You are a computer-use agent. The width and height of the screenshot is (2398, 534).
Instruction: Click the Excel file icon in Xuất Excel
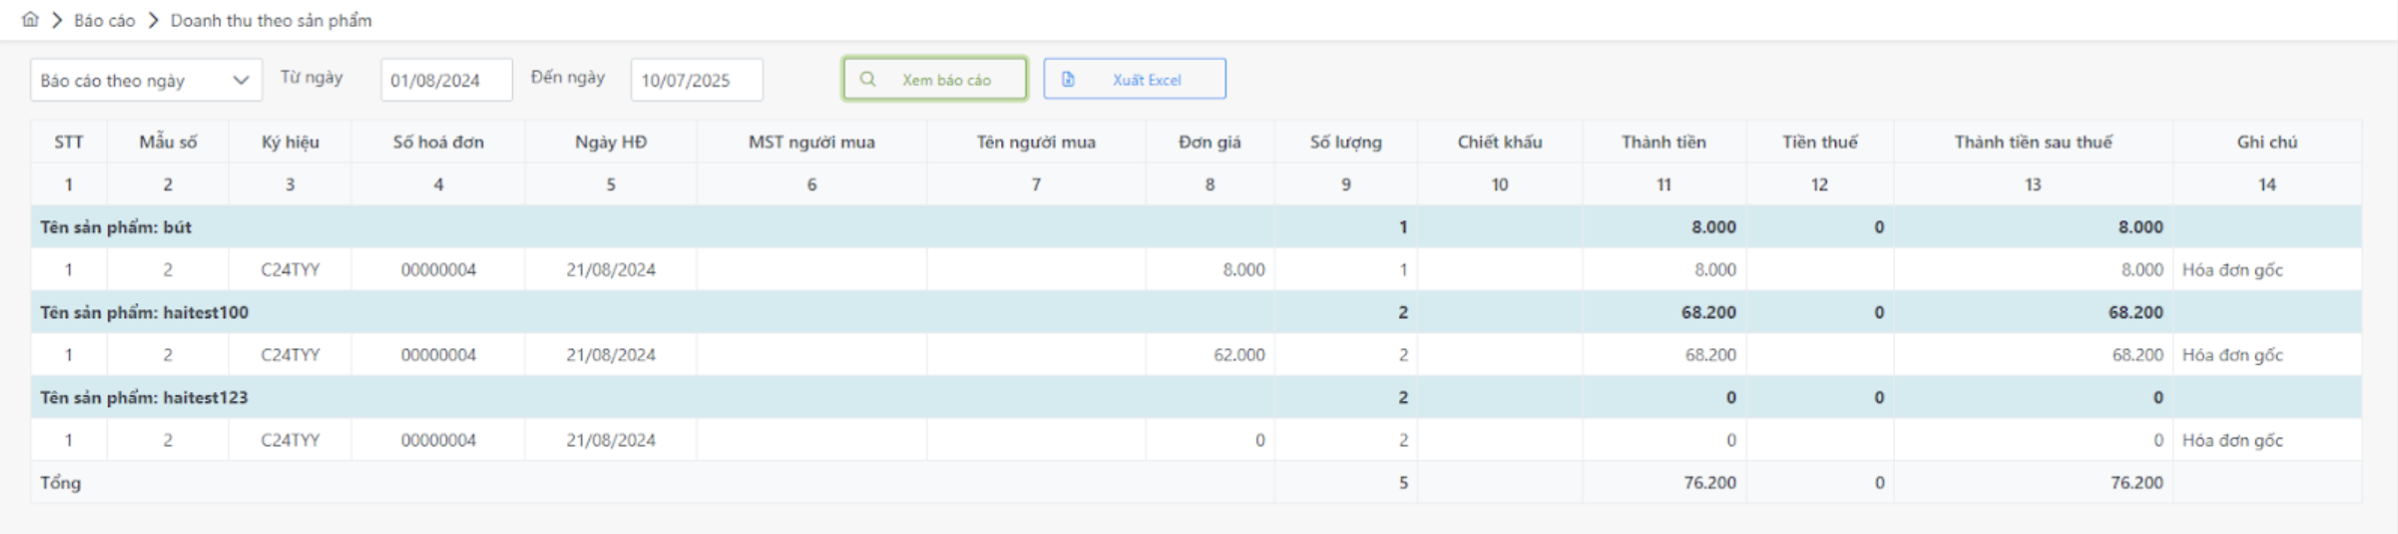coord(1068,79)
